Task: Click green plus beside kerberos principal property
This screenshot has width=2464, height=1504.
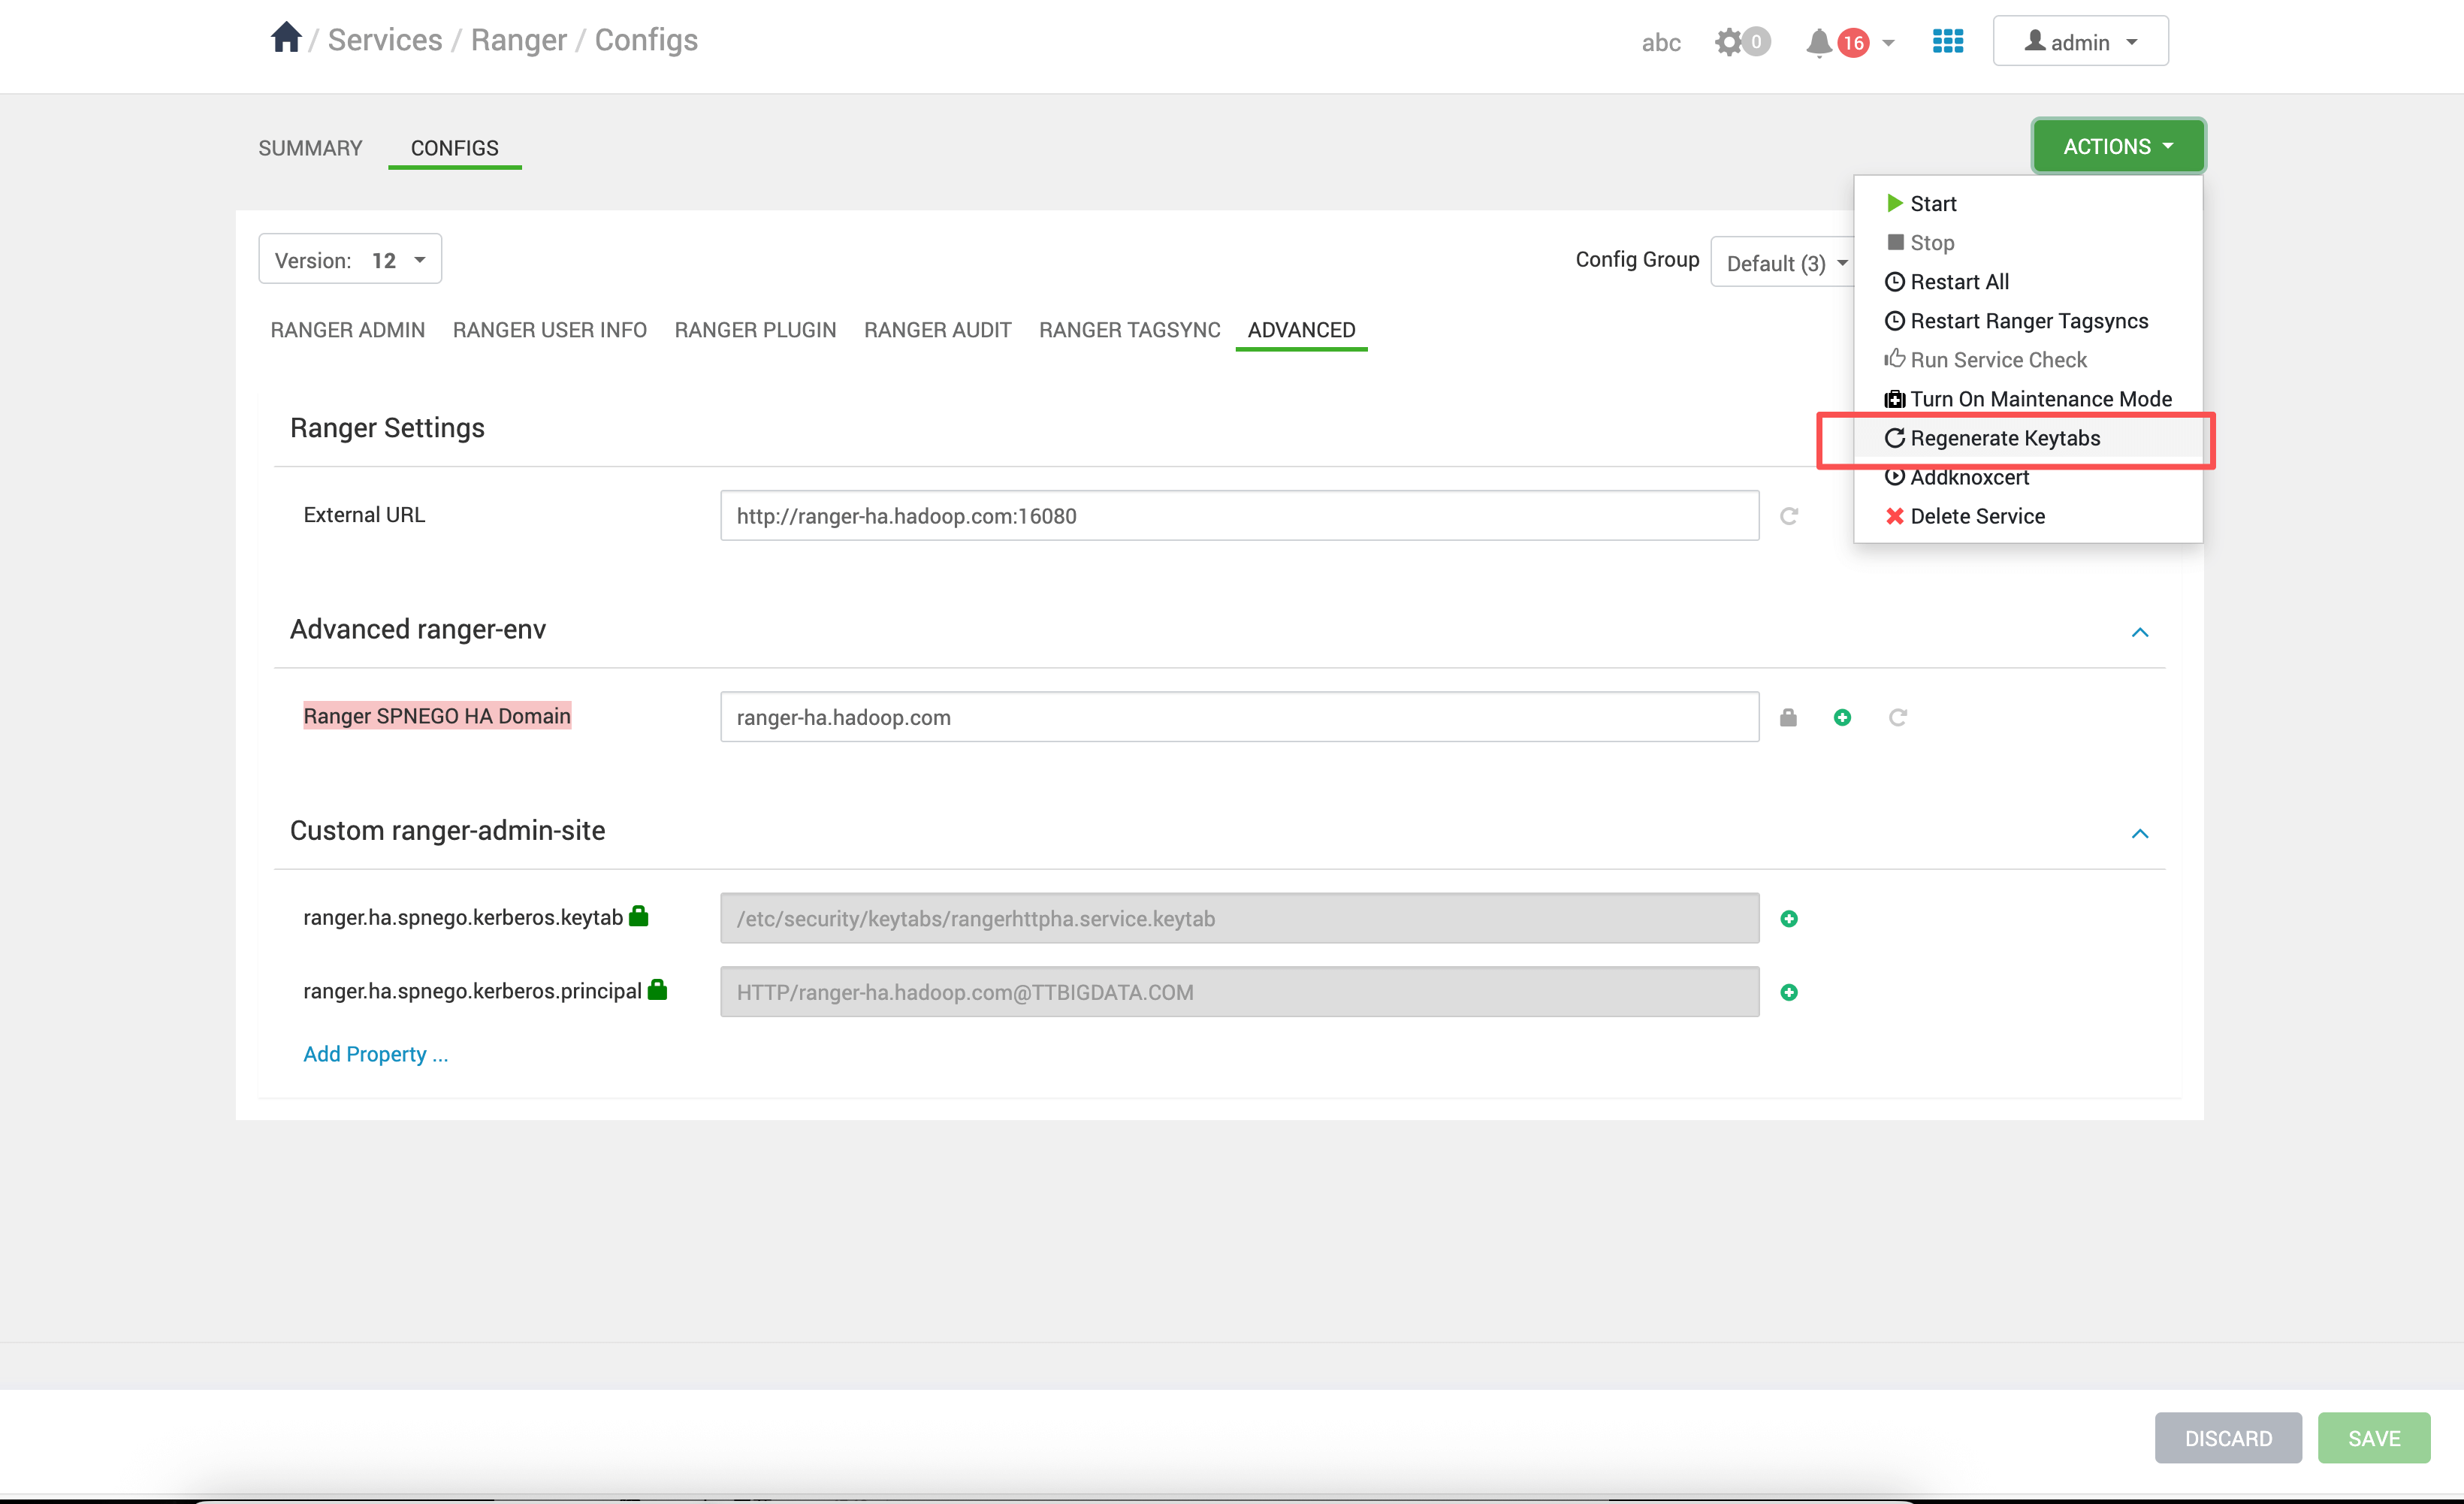Action: pos(1789,992)
